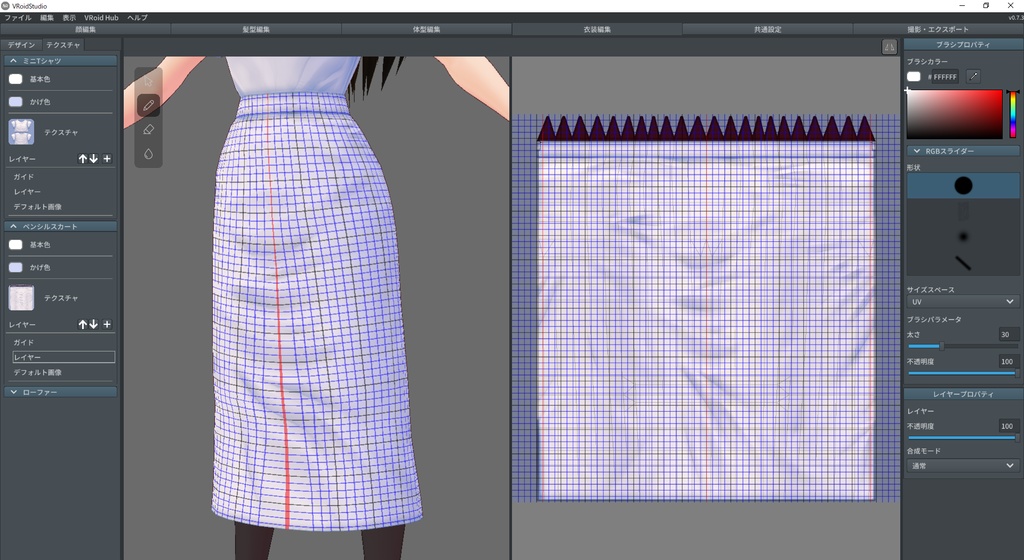Image resolution: width=1024 pixels, height=560 pixels.
Task: Pick a color with the eyedropper button
Action: point(972,76)
